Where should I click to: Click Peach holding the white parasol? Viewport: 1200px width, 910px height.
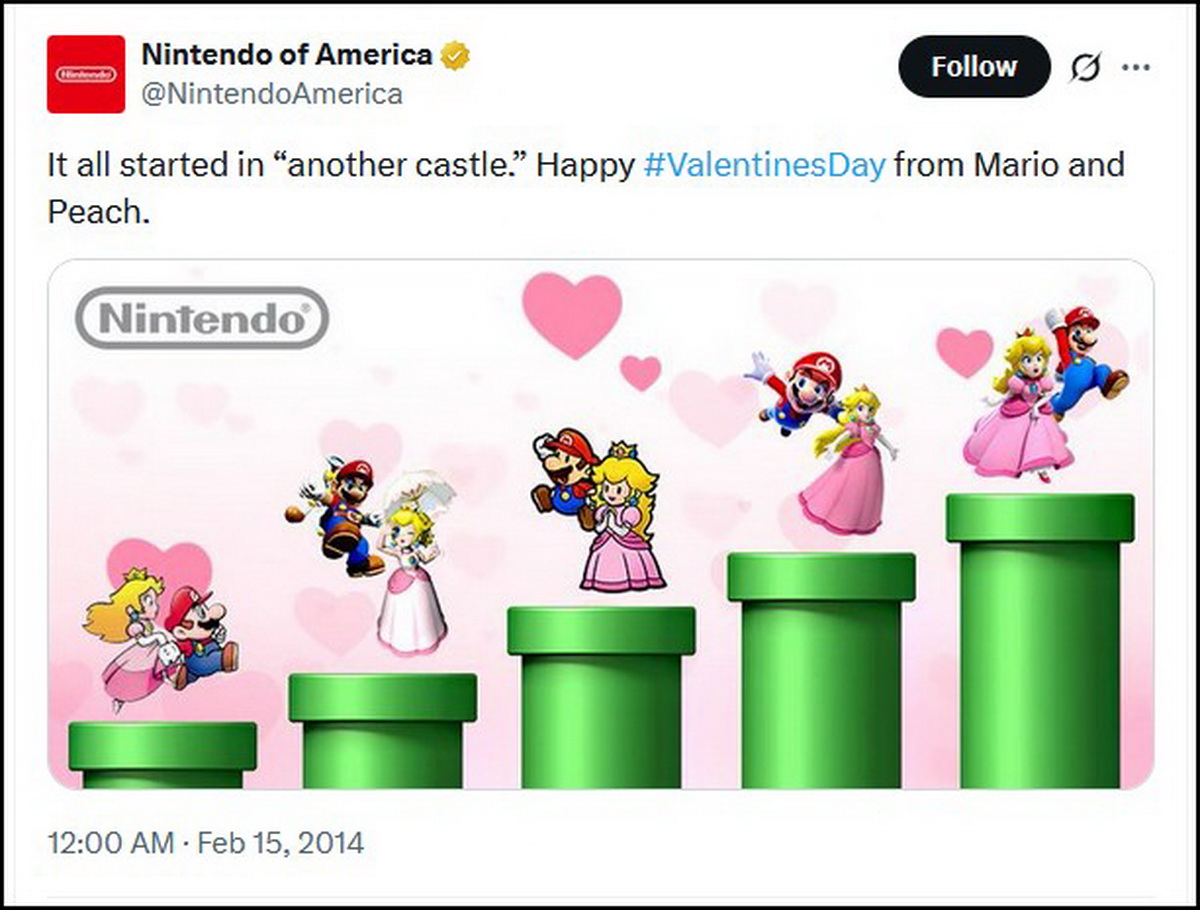click(x=414, y=565)
